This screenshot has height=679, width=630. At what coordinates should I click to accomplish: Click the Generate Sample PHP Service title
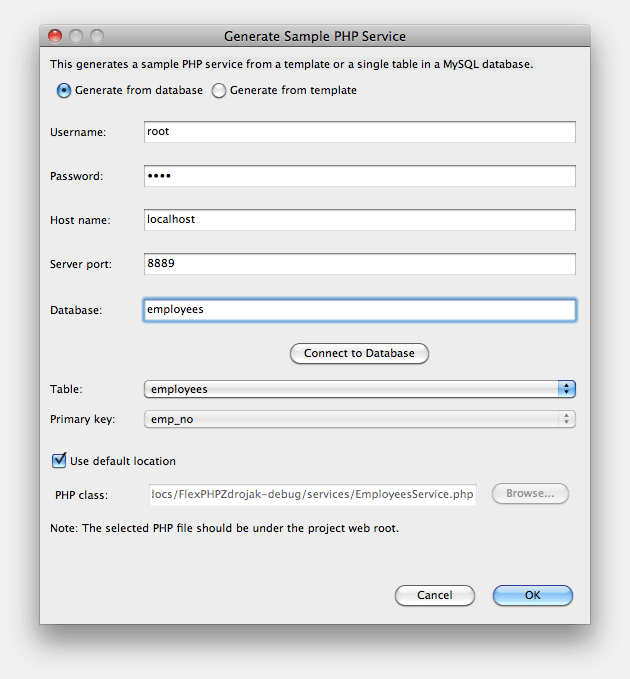click(x=315, y=36)
